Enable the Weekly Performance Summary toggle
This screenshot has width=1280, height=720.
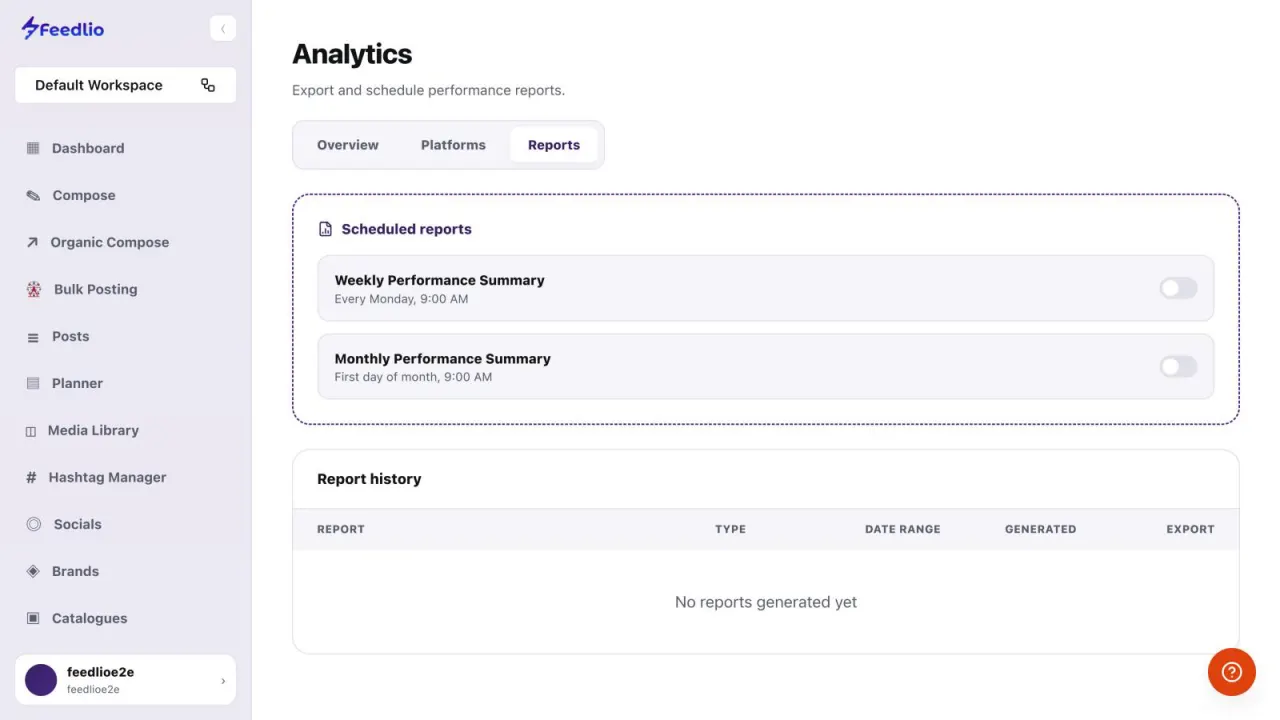tap(1178, 288)
